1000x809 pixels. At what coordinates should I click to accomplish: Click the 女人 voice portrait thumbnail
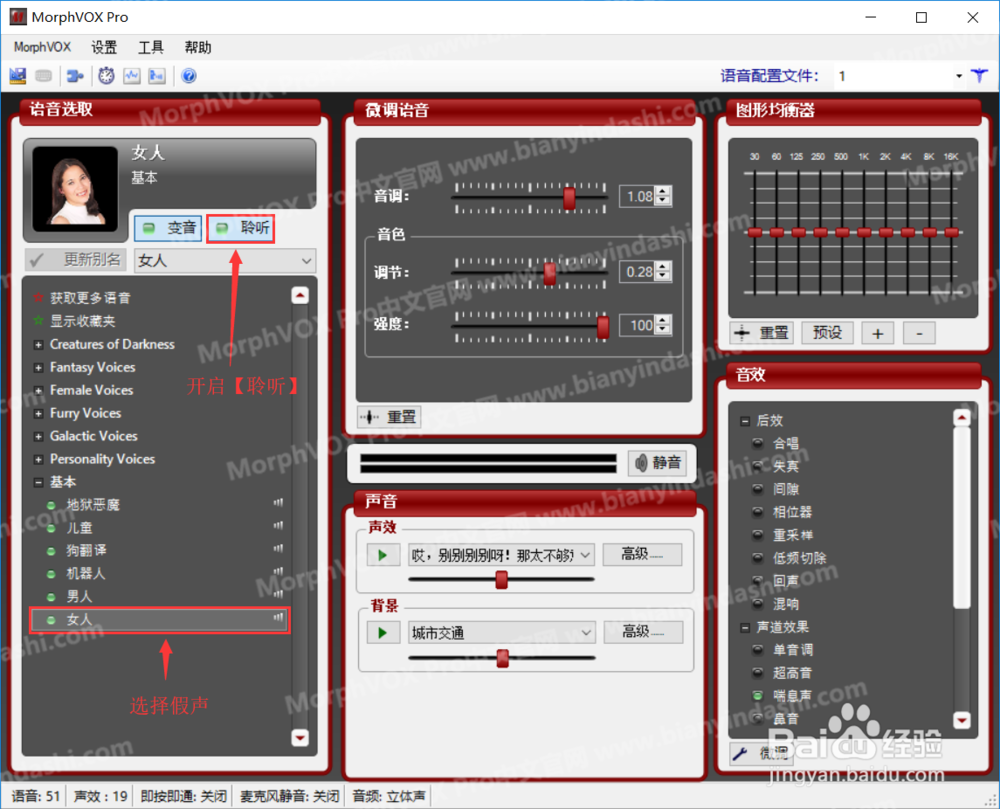click(75, 189)
